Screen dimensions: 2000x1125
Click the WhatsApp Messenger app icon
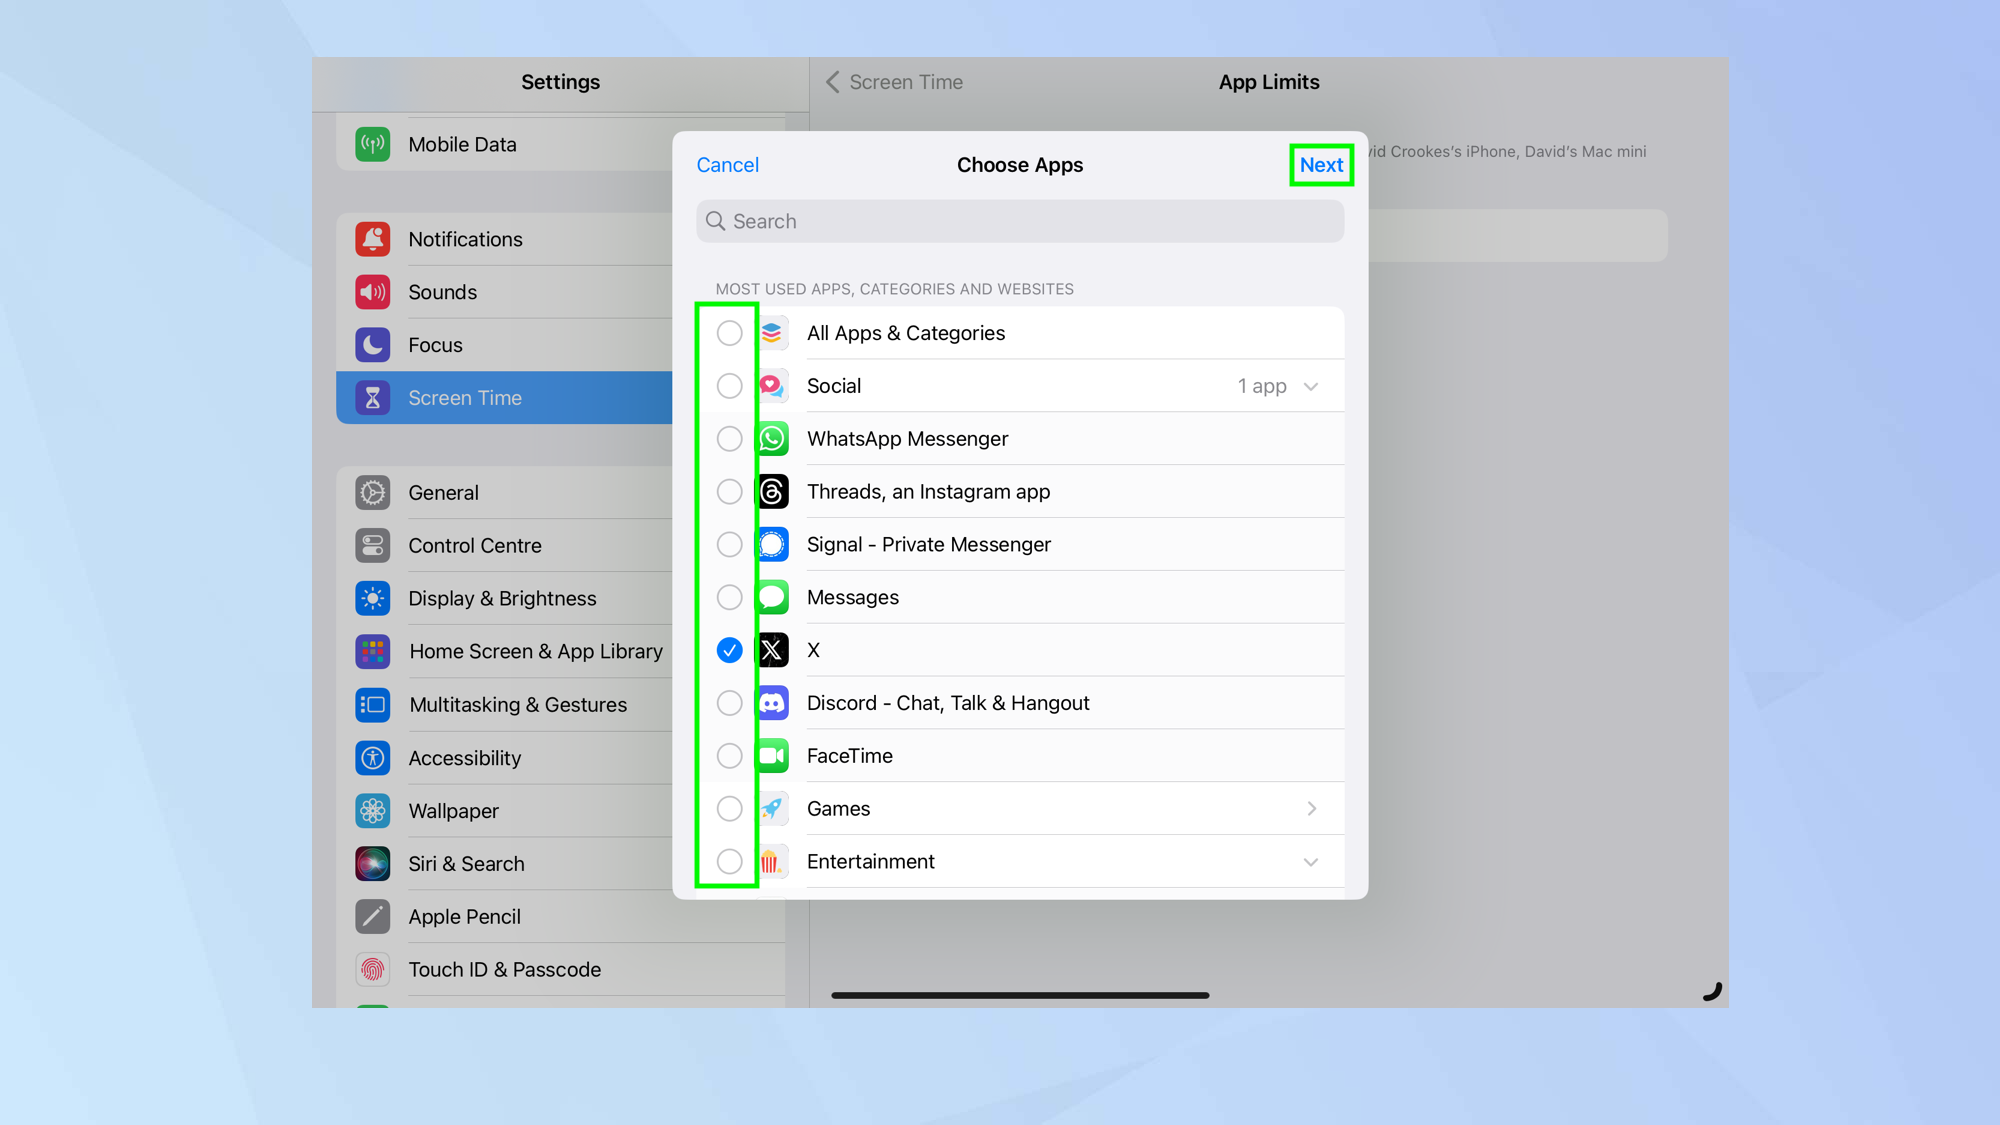[772, 439]
